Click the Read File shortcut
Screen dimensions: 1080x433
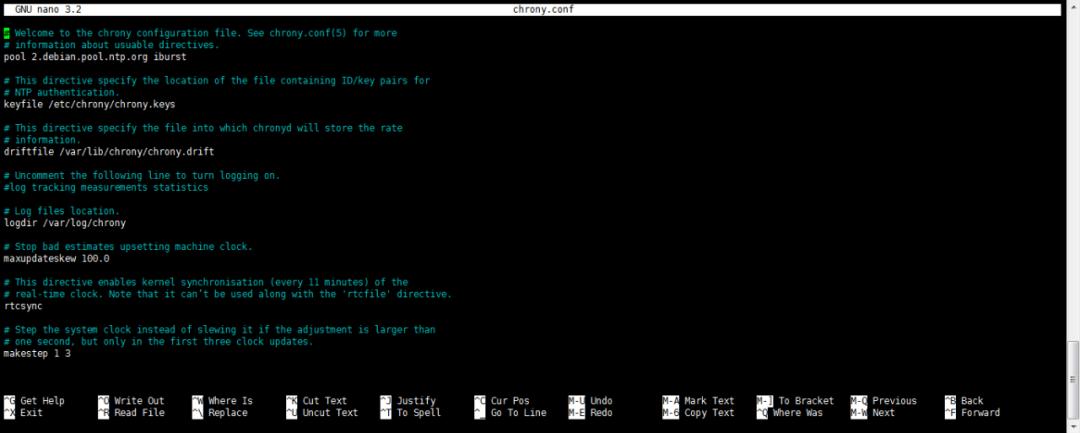[132, 412]
